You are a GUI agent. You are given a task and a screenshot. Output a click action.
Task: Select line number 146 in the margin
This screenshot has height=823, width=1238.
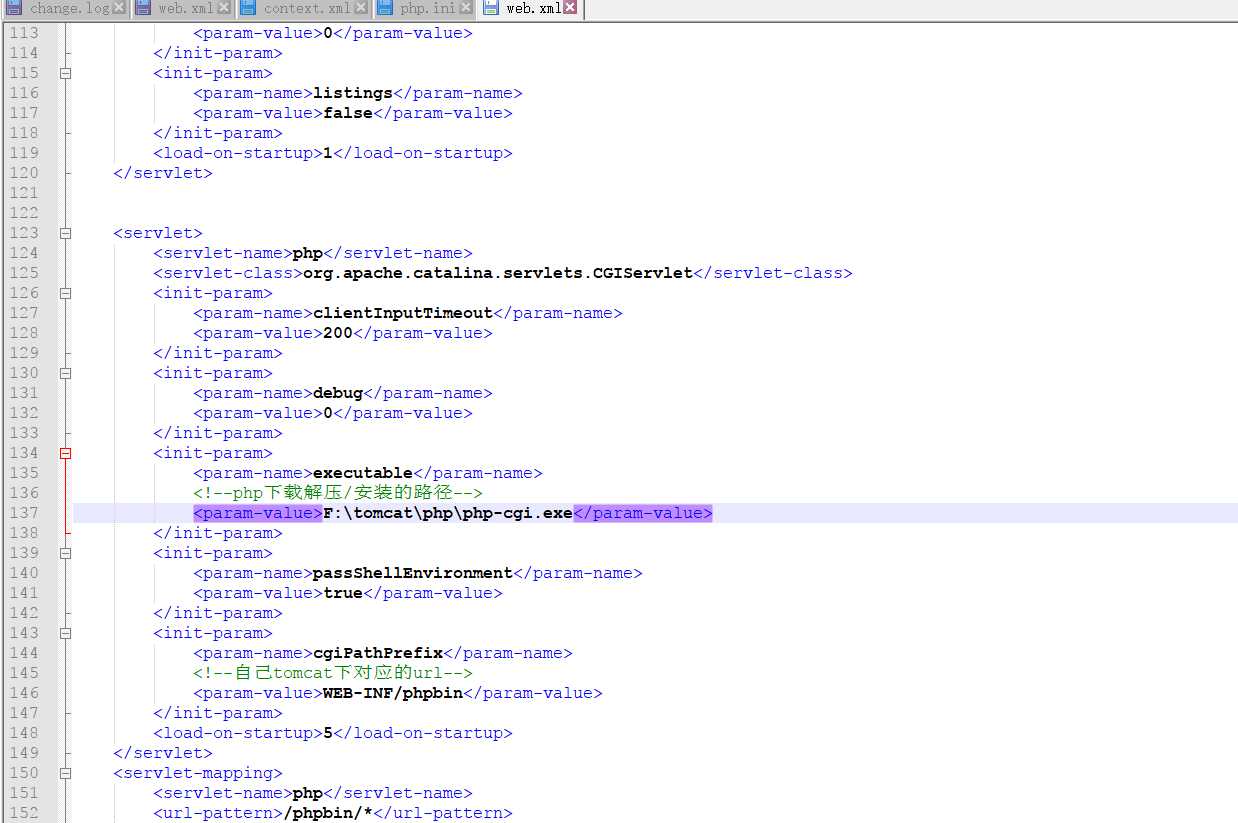pyautogui.click(x=24, y=693)
